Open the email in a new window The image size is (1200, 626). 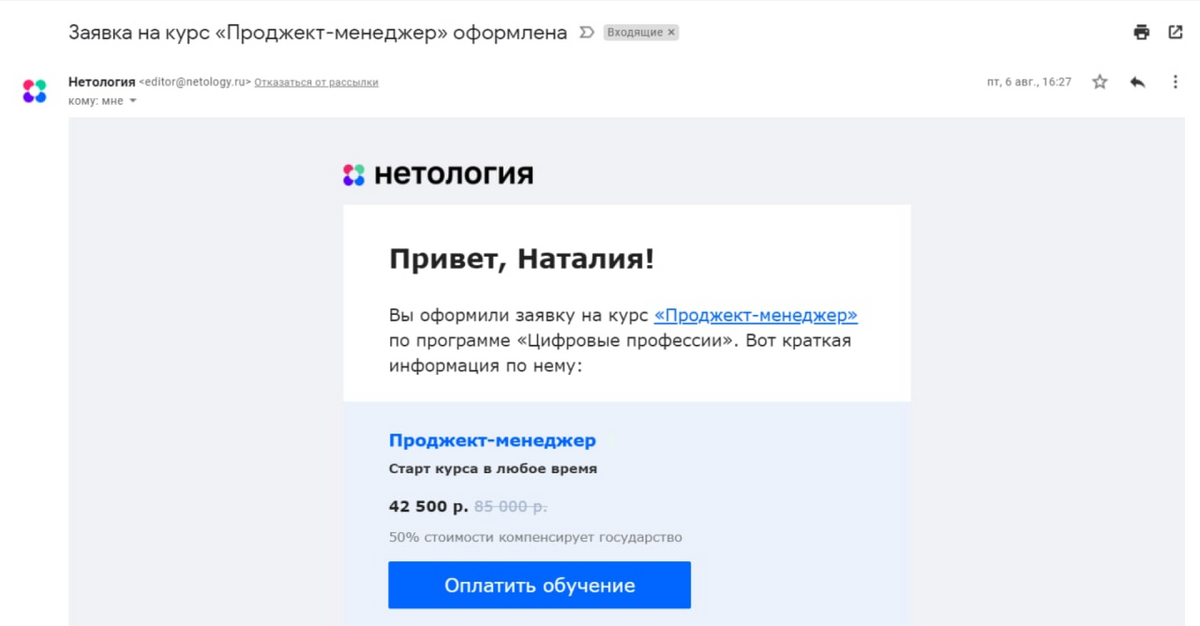point(1175,32)
